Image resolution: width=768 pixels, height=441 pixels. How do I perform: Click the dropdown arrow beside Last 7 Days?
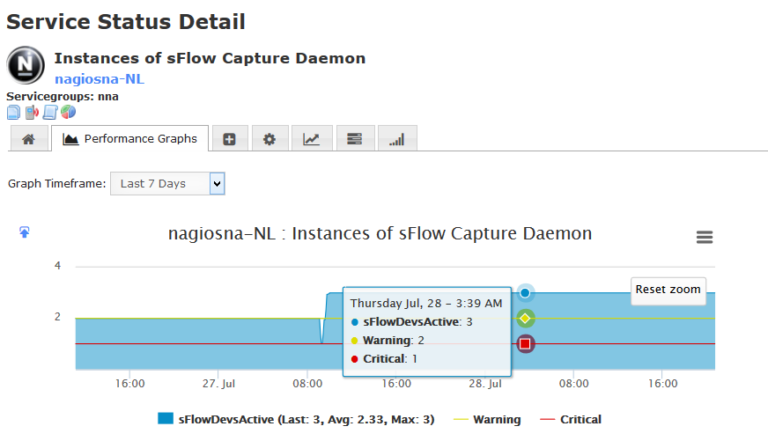(217, 184)
